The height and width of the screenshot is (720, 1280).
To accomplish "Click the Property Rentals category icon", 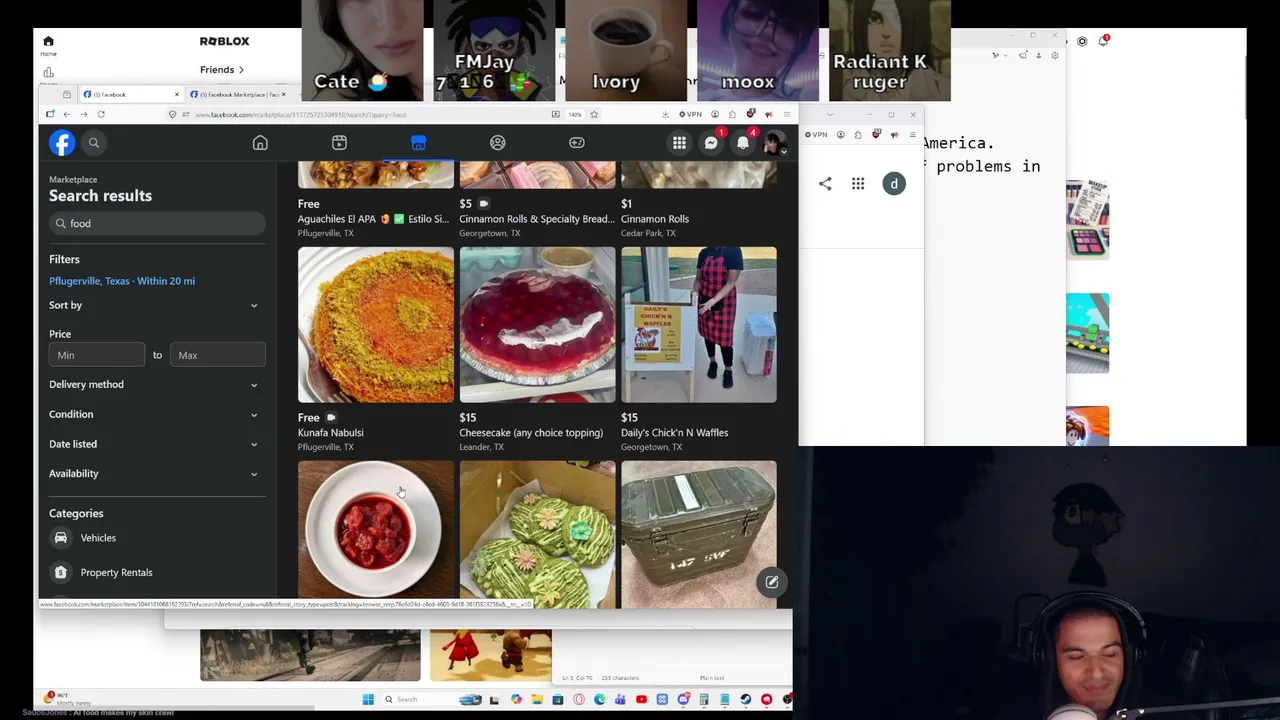I will [x=61, y=573].
